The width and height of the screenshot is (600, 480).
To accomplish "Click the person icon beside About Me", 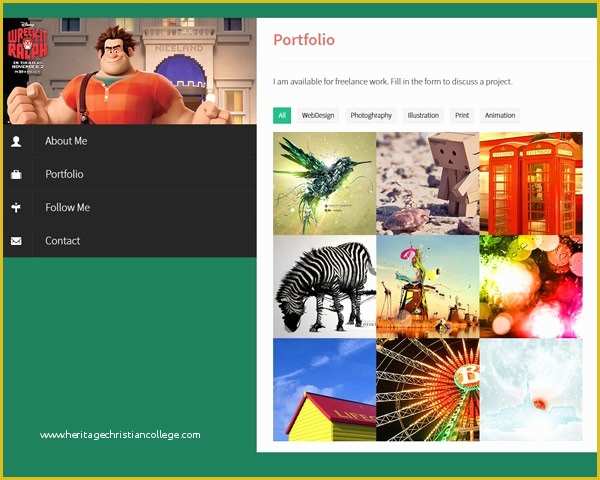I will 16,141.
